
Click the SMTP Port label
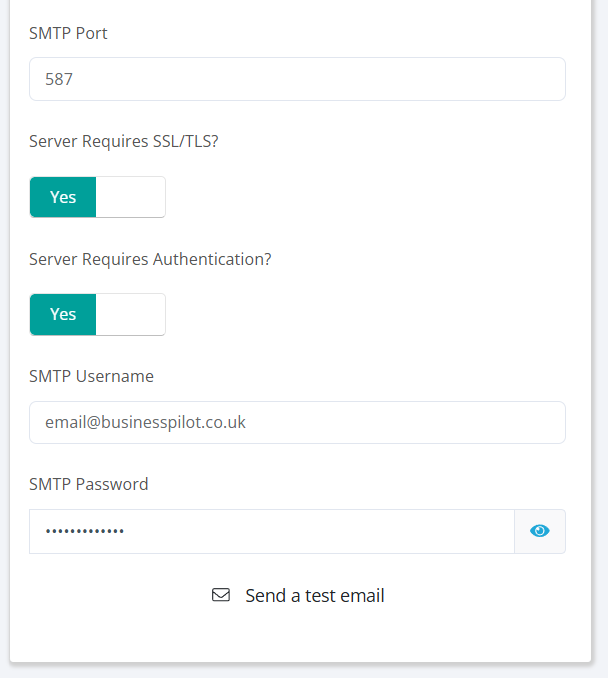point(68,33)
